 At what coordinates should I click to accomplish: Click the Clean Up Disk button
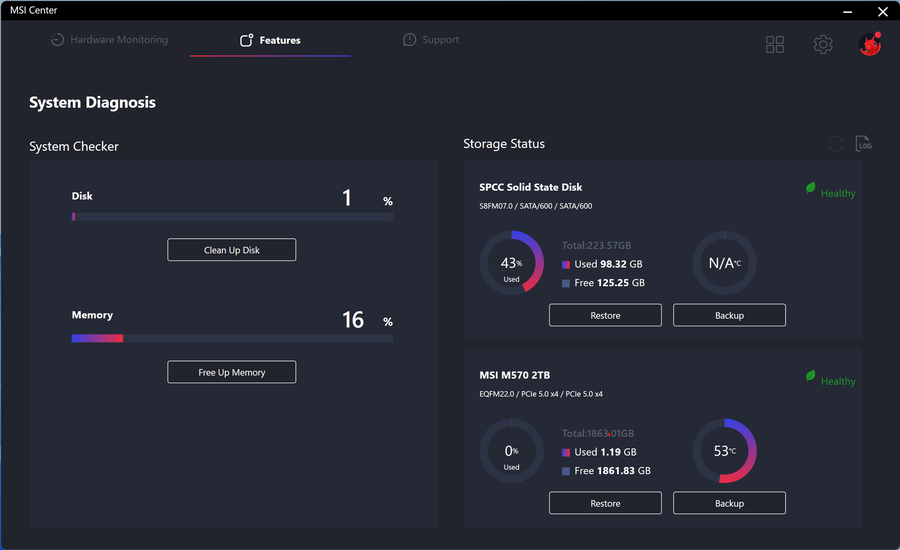coord(232,250)
